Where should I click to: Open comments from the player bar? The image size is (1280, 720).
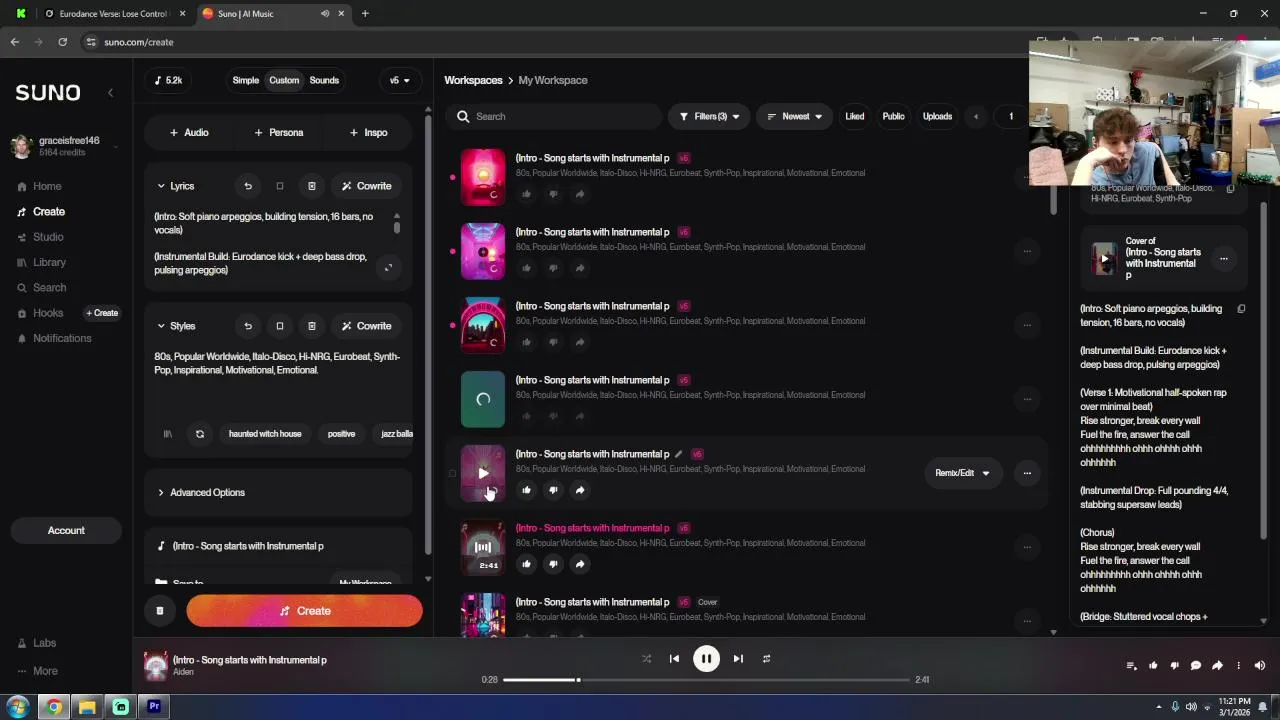1196,666
